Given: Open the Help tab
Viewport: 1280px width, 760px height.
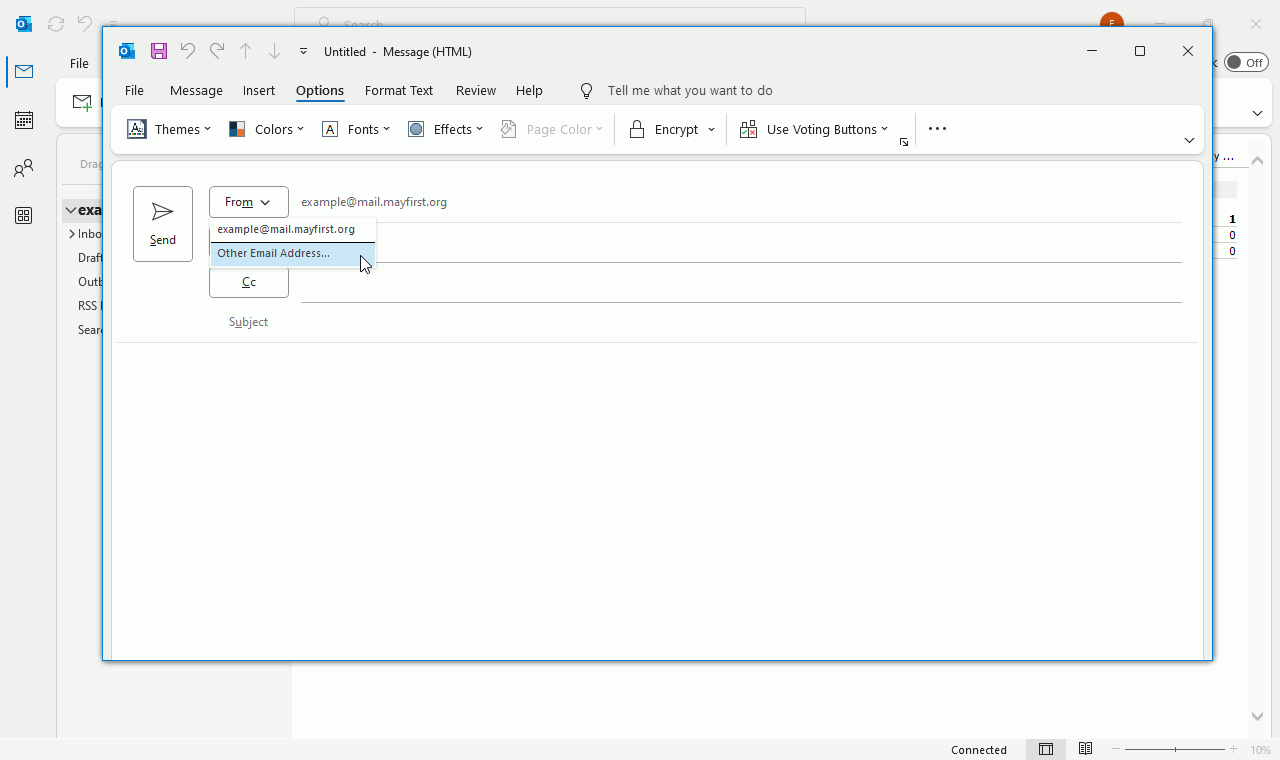Looking at the screenshot, I should pos(529,90).
